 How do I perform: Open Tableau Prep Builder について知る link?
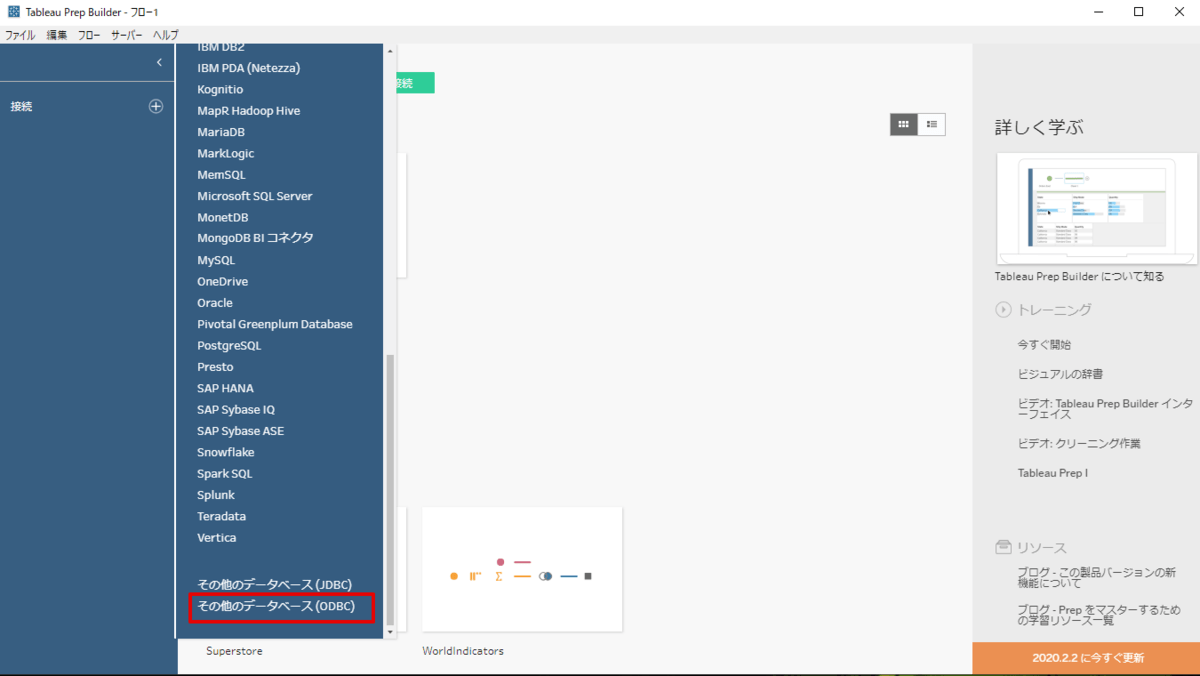pyautogui.click(x=1079, y=277)
